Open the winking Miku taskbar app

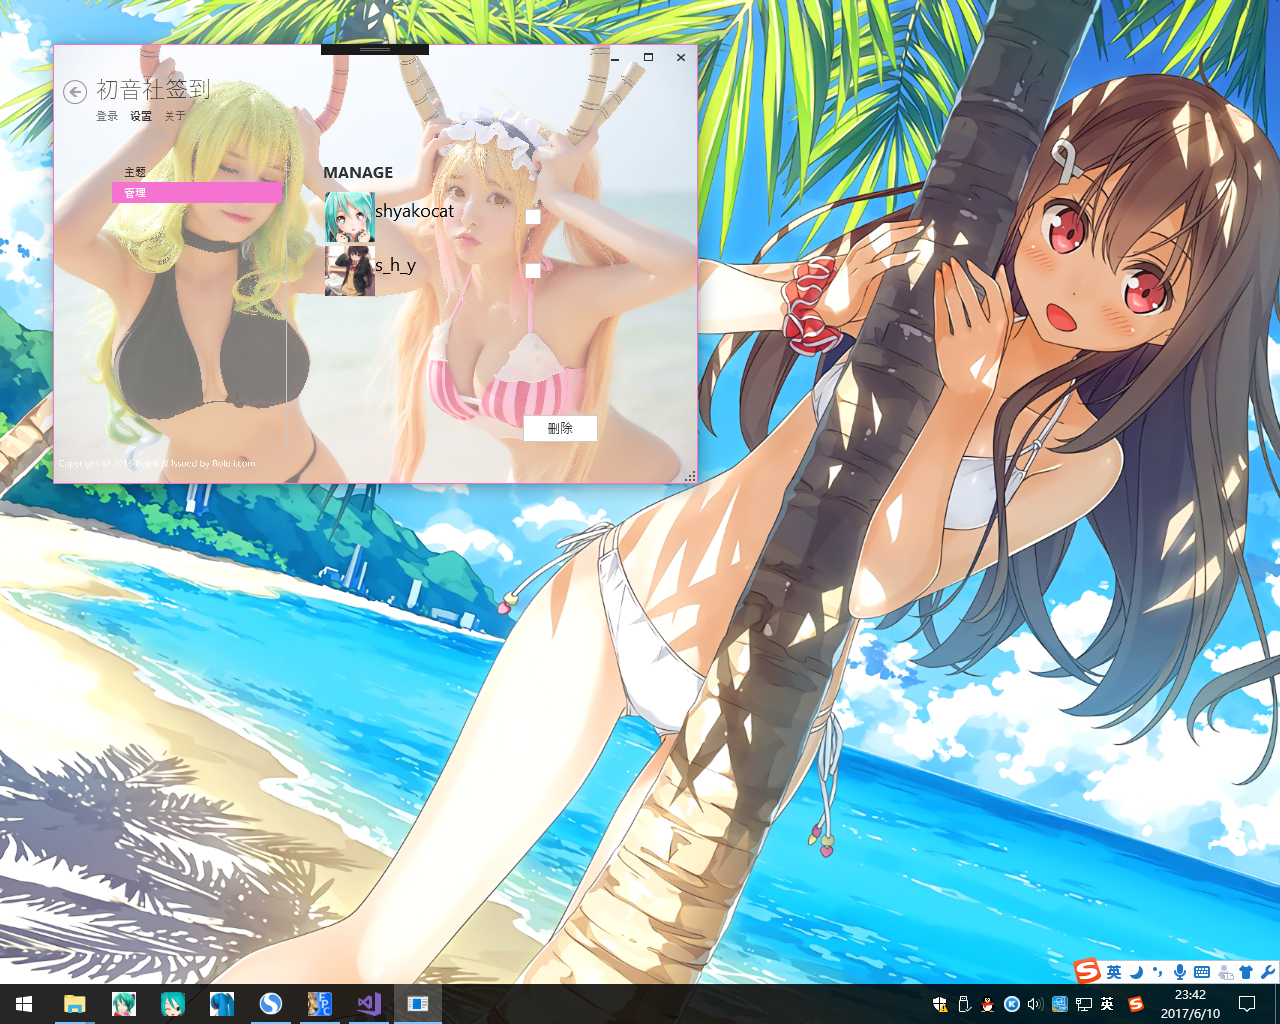[173, 1004]
